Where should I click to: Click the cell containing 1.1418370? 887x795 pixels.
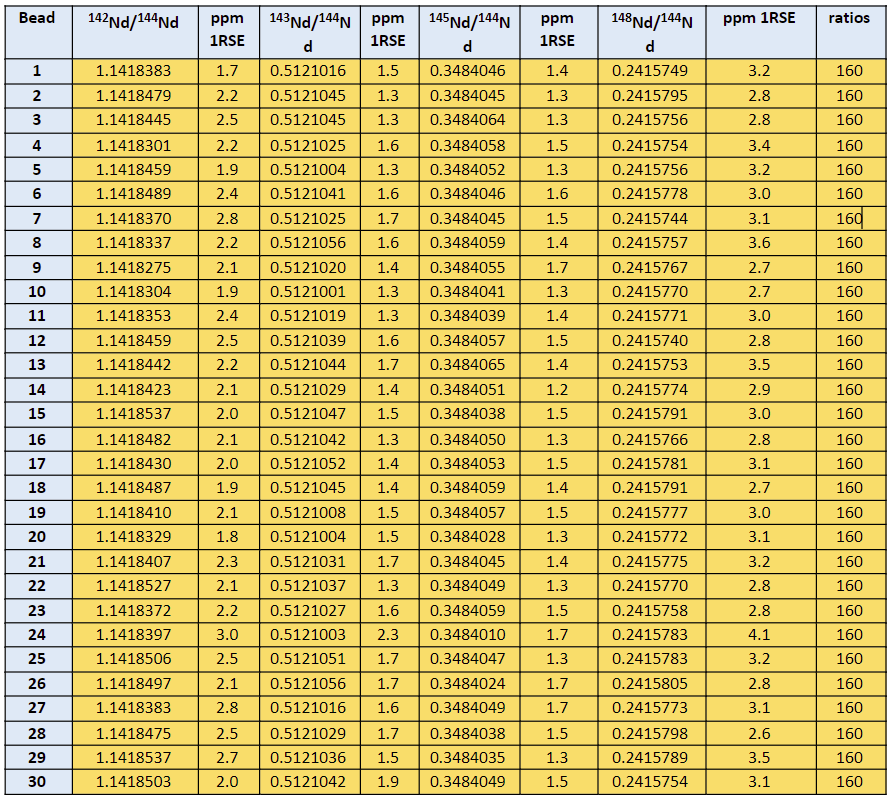coord(135,218)
